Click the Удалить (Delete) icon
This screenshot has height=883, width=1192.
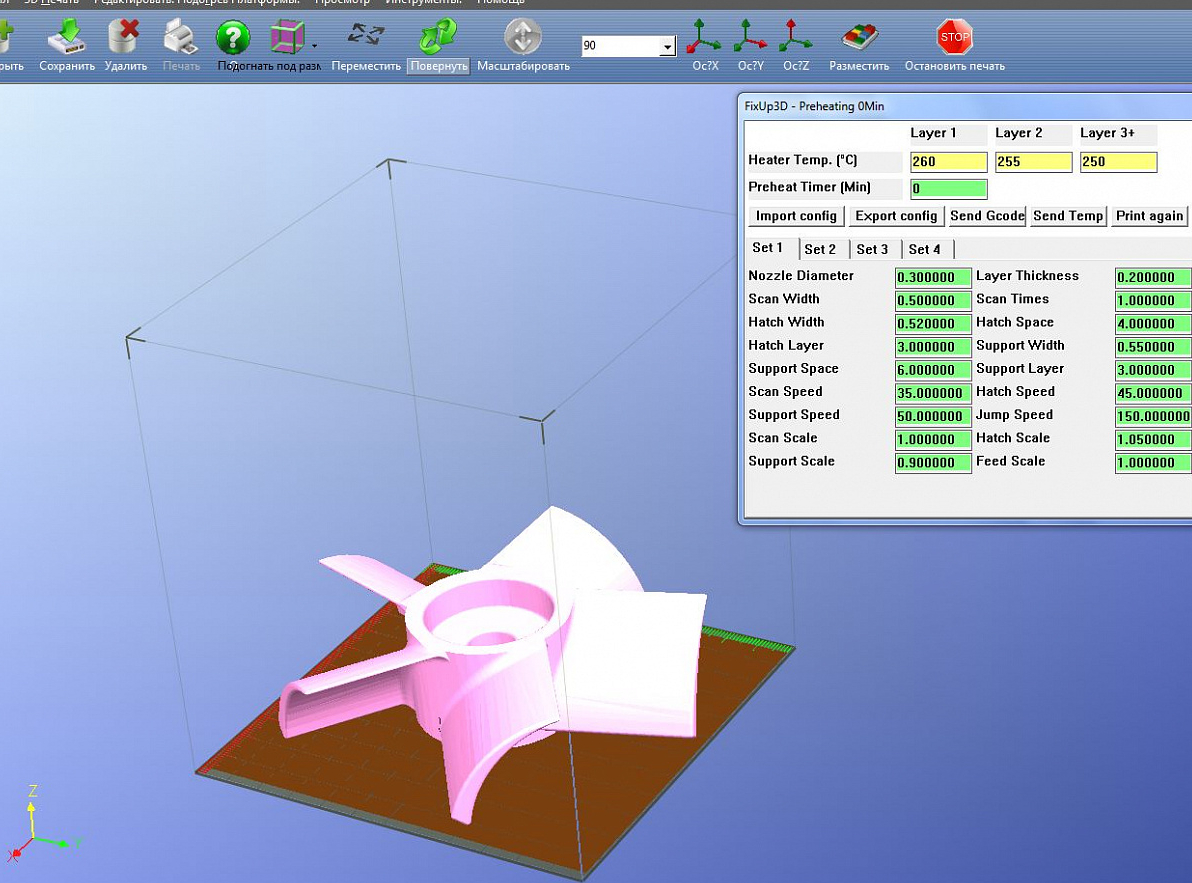pos(125,36)
